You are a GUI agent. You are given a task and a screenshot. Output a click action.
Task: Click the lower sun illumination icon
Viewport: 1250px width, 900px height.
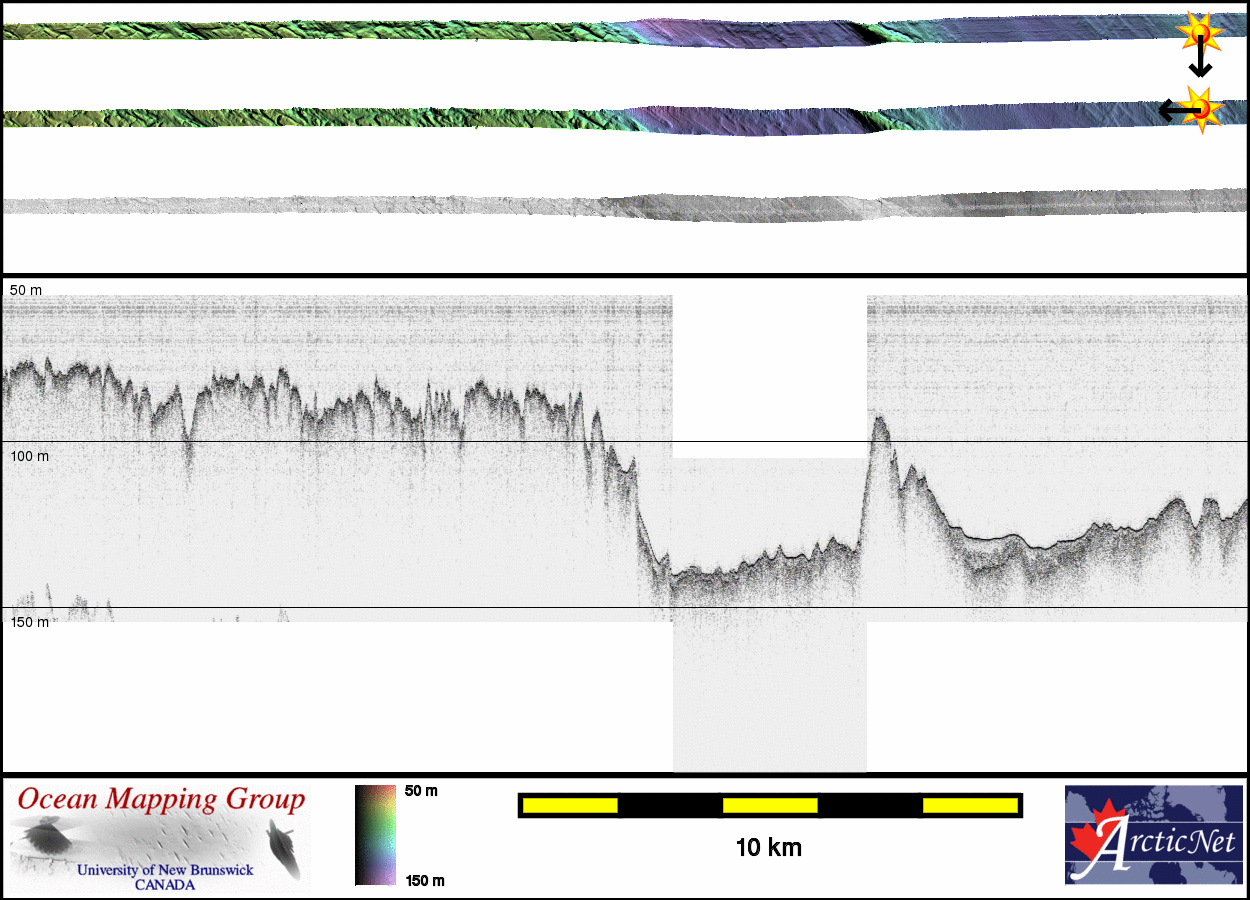coord(1203,108)
